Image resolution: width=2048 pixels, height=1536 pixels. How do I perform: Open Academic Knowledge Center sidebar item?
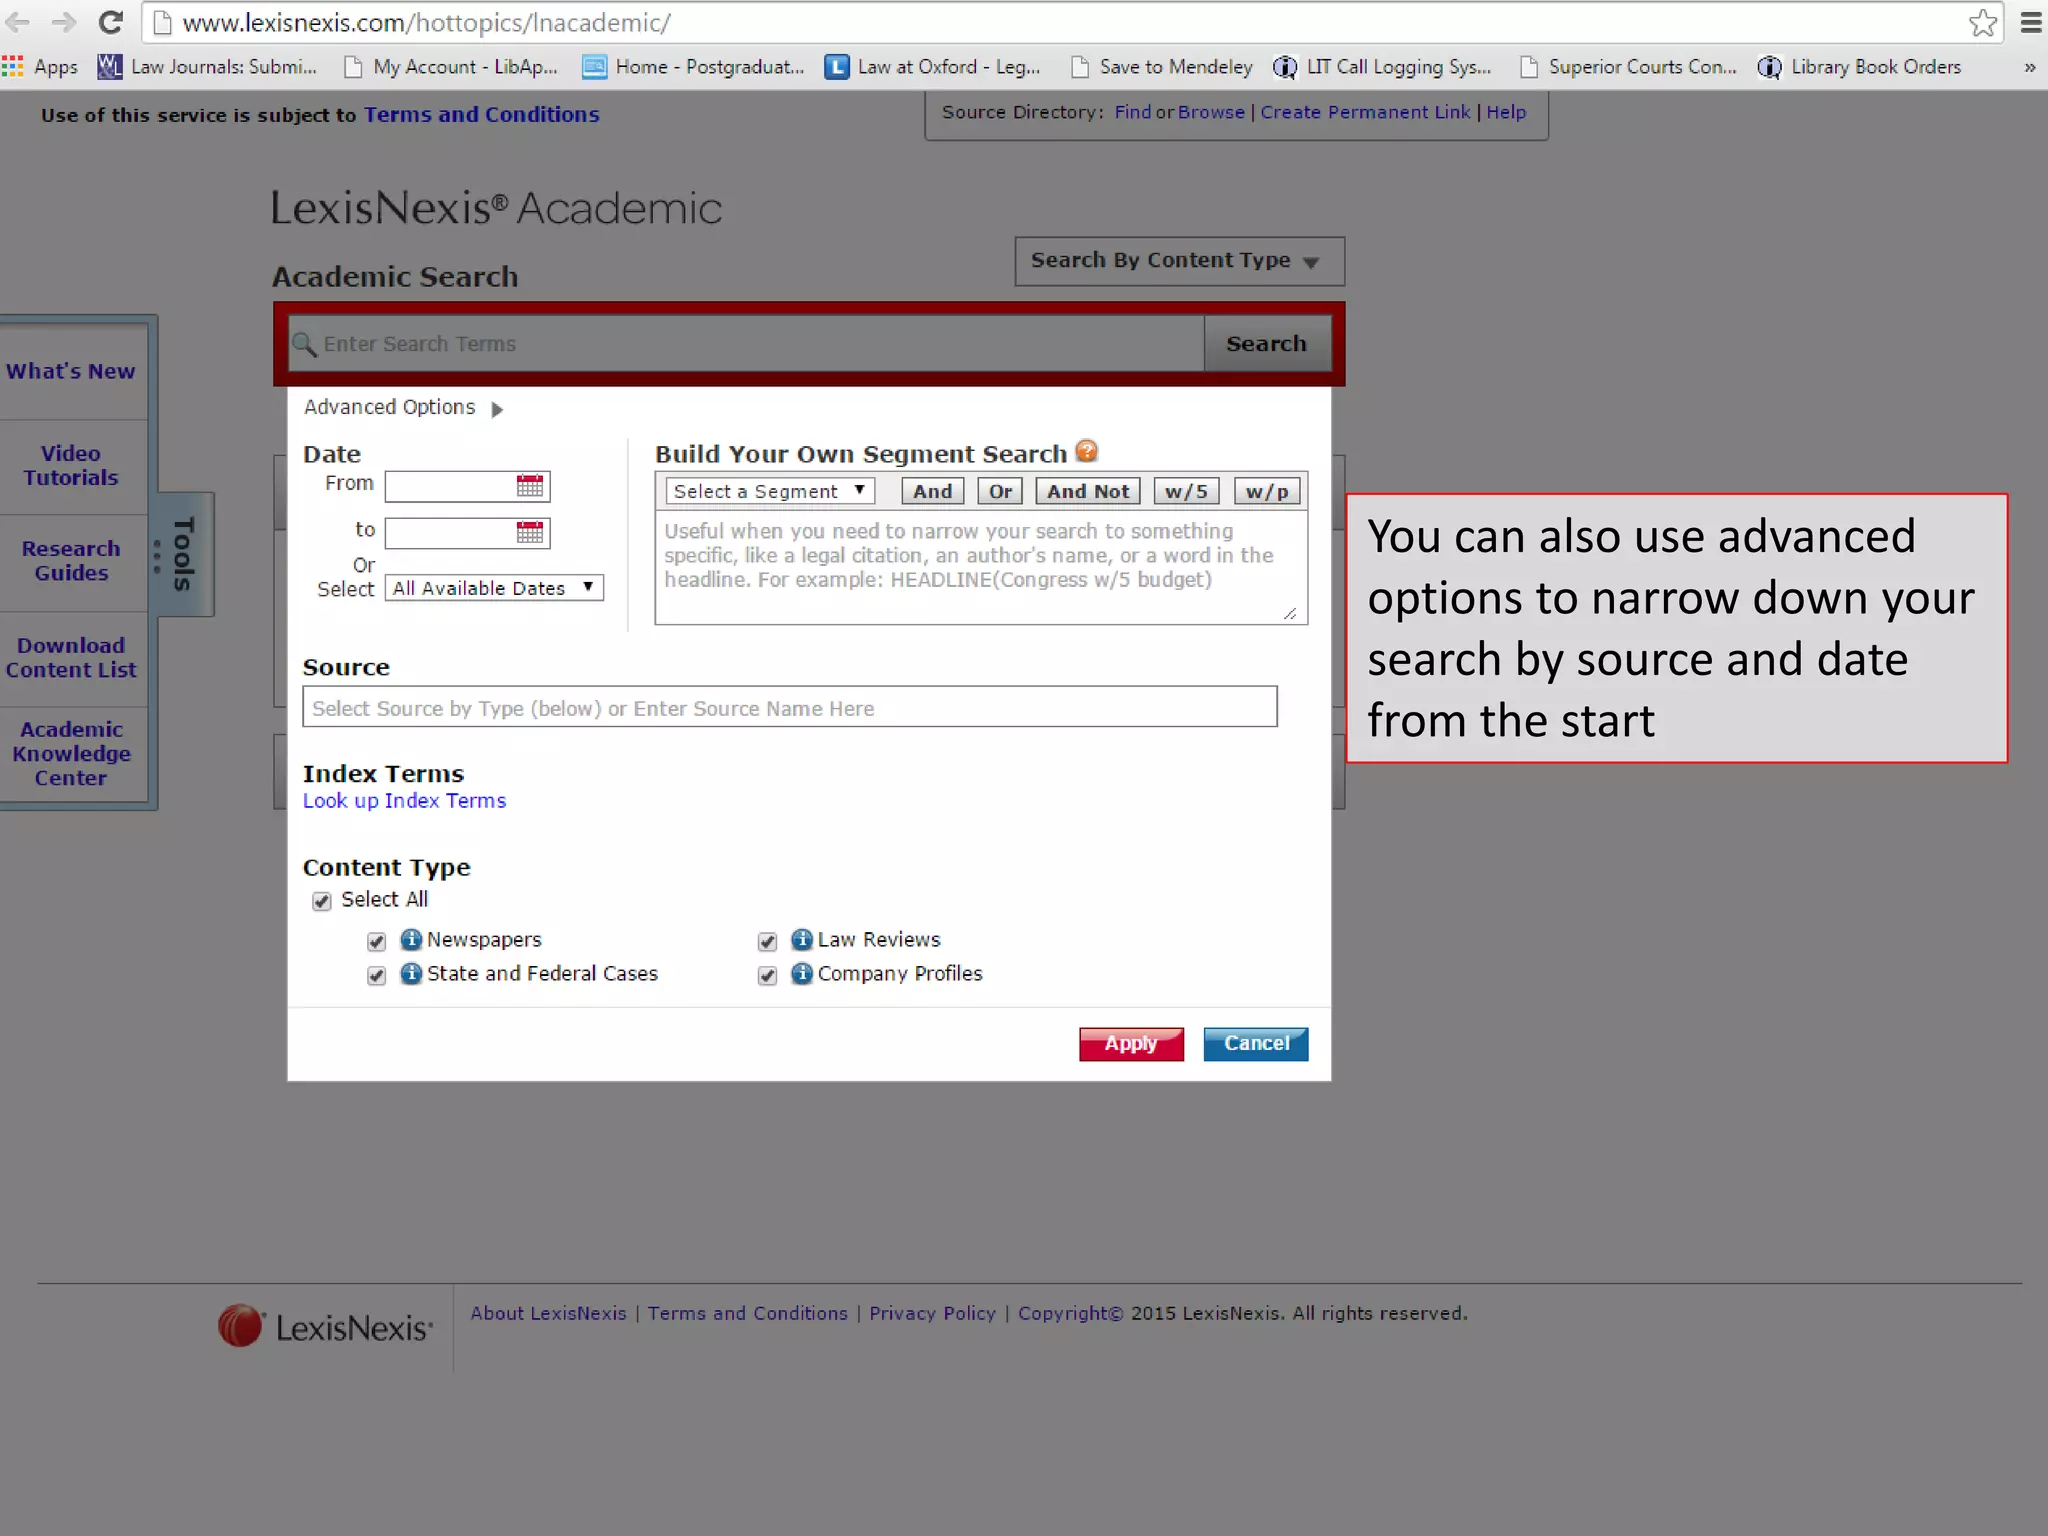(70, 753)
